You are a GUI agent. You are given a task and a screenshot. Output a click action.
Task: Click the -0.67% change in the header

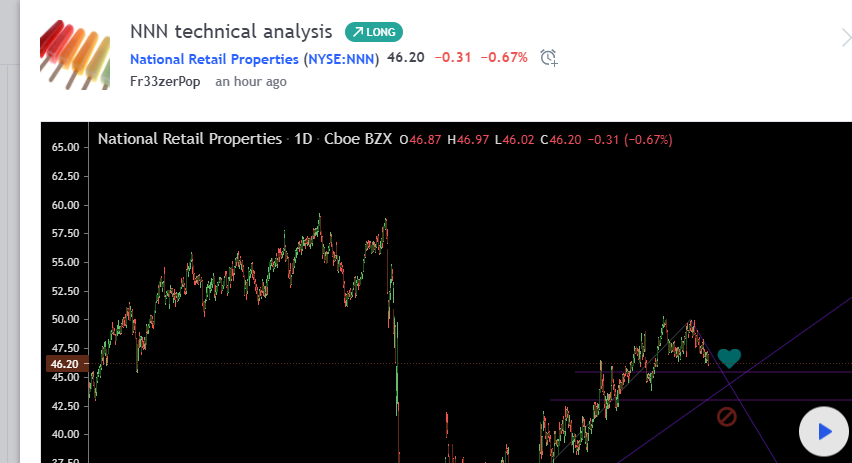coord(504,58)
